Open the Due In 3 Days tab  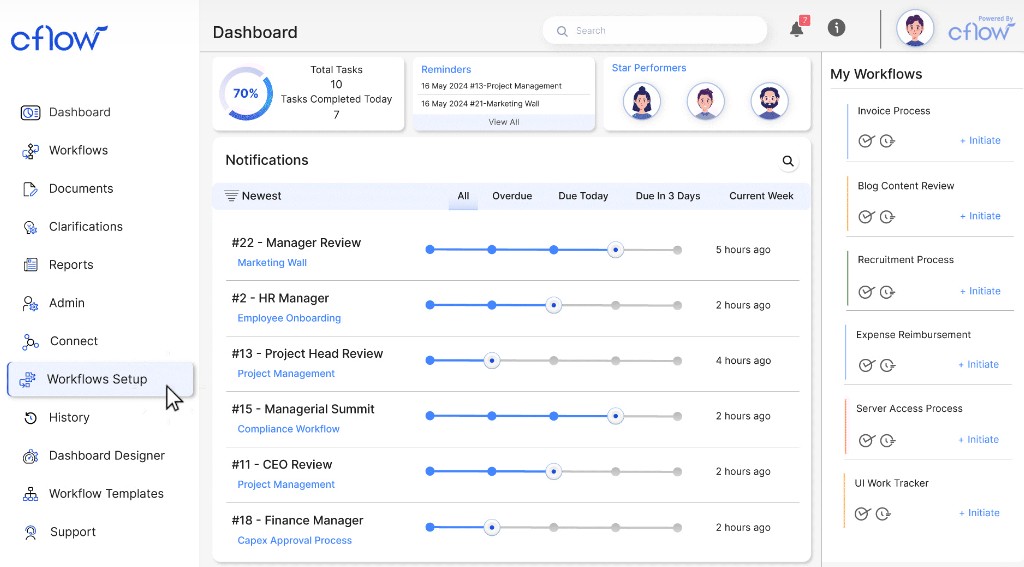tap(667, 196)
